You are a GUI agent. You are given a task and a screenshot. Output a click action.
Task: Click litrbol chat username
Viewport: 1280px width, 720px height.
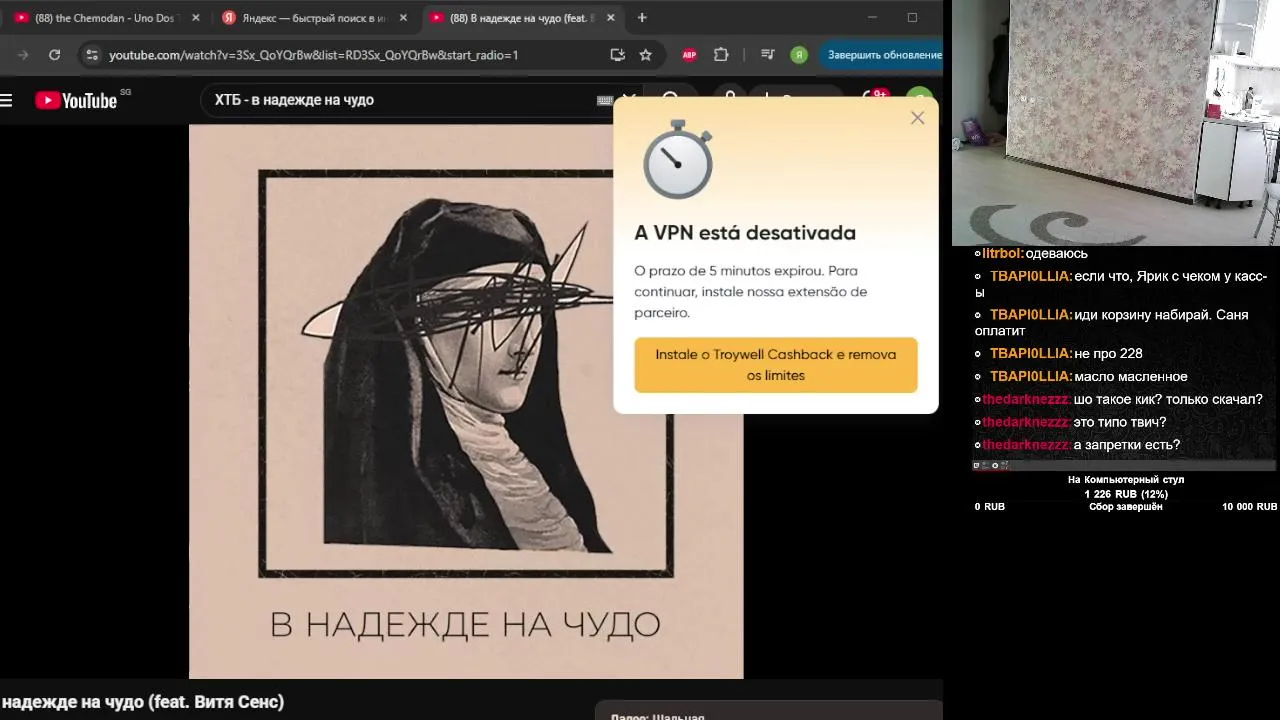1002,254
